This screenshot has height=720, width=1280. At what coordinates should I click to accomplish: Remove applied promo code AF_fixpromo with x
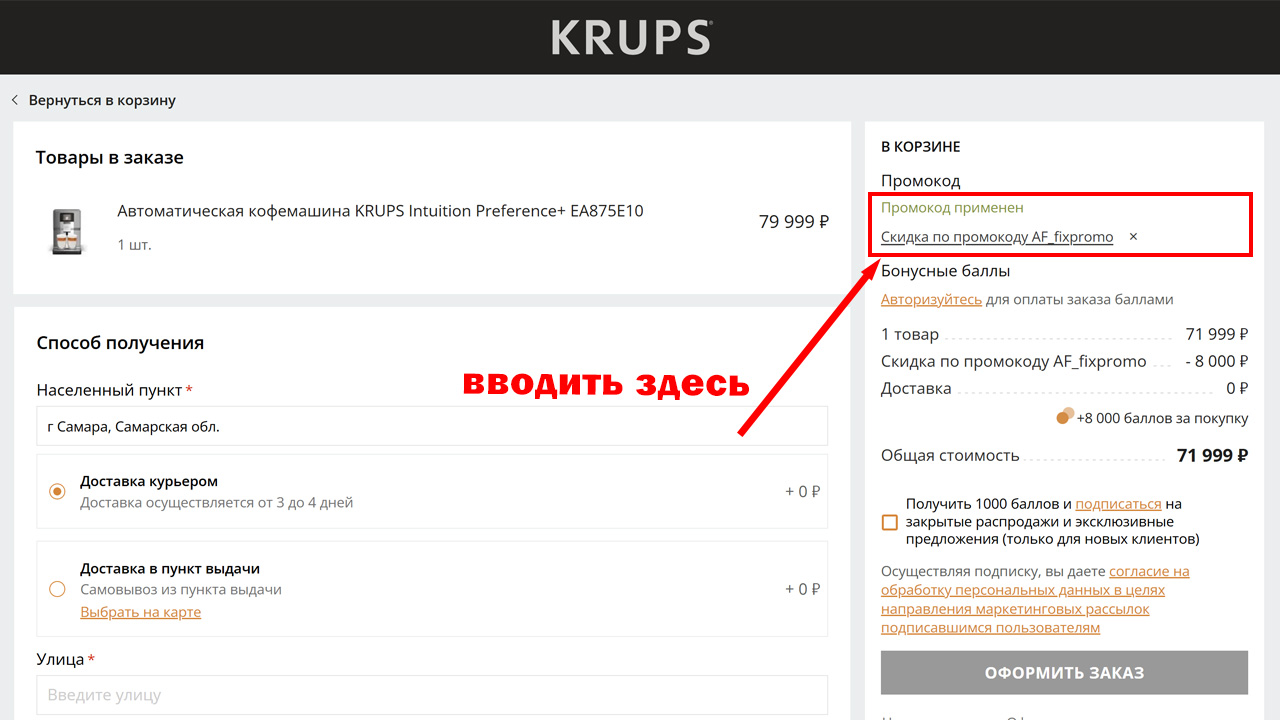pyautogui.click(x=1133, y=237)
